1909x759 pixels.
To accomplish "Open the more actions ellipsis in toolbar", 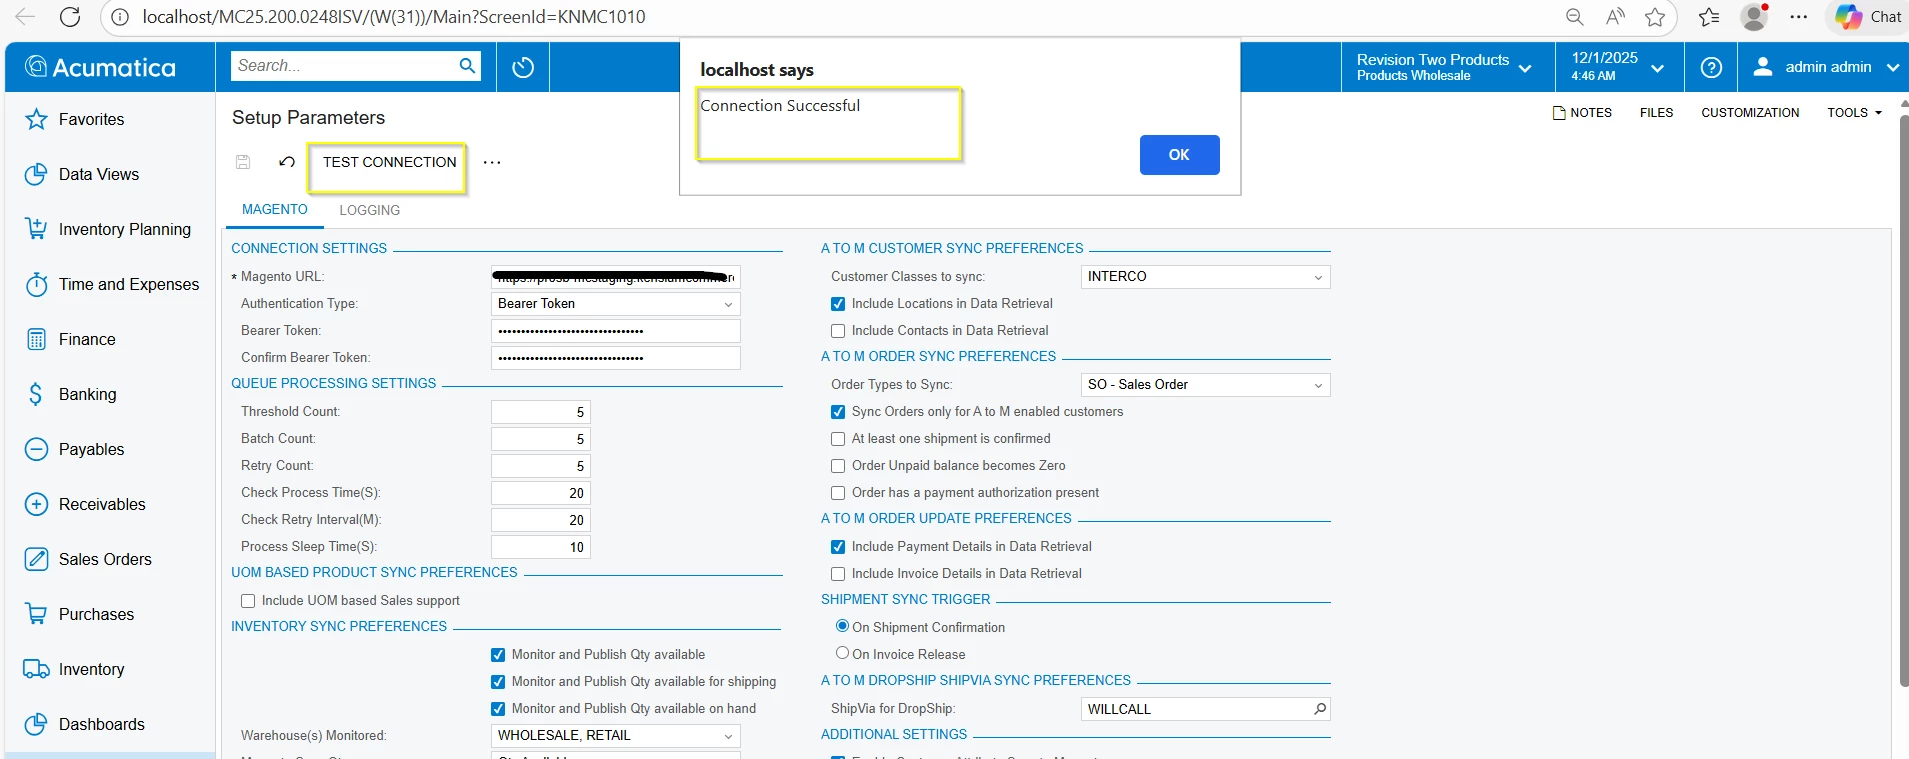I will point(492,162).
